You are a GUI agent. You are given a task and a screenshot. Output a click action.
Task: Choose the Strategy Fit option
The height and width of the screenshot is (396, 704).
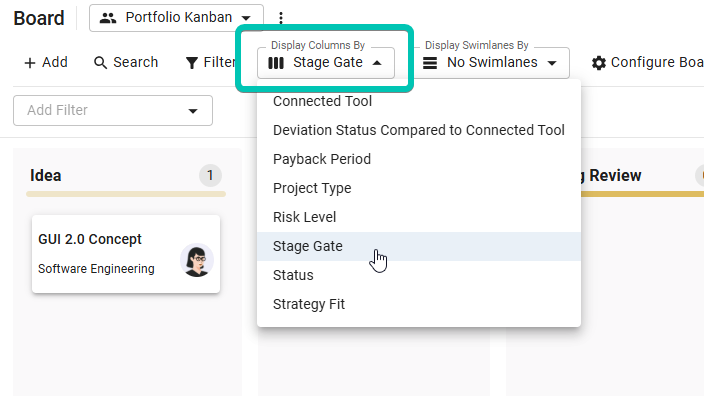coord(419,304)
